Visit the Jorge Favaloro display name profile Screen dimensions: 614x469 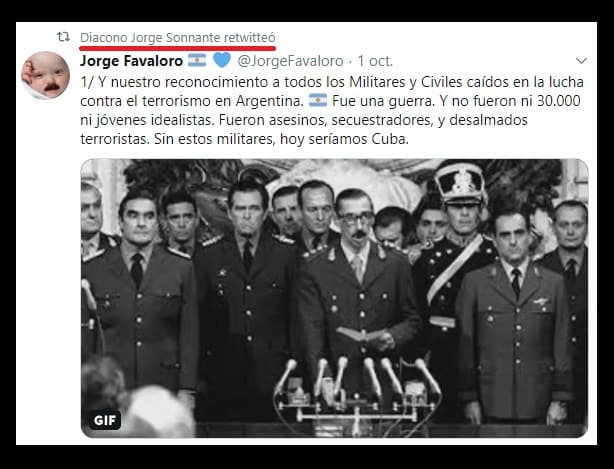[x=132, y=61]
